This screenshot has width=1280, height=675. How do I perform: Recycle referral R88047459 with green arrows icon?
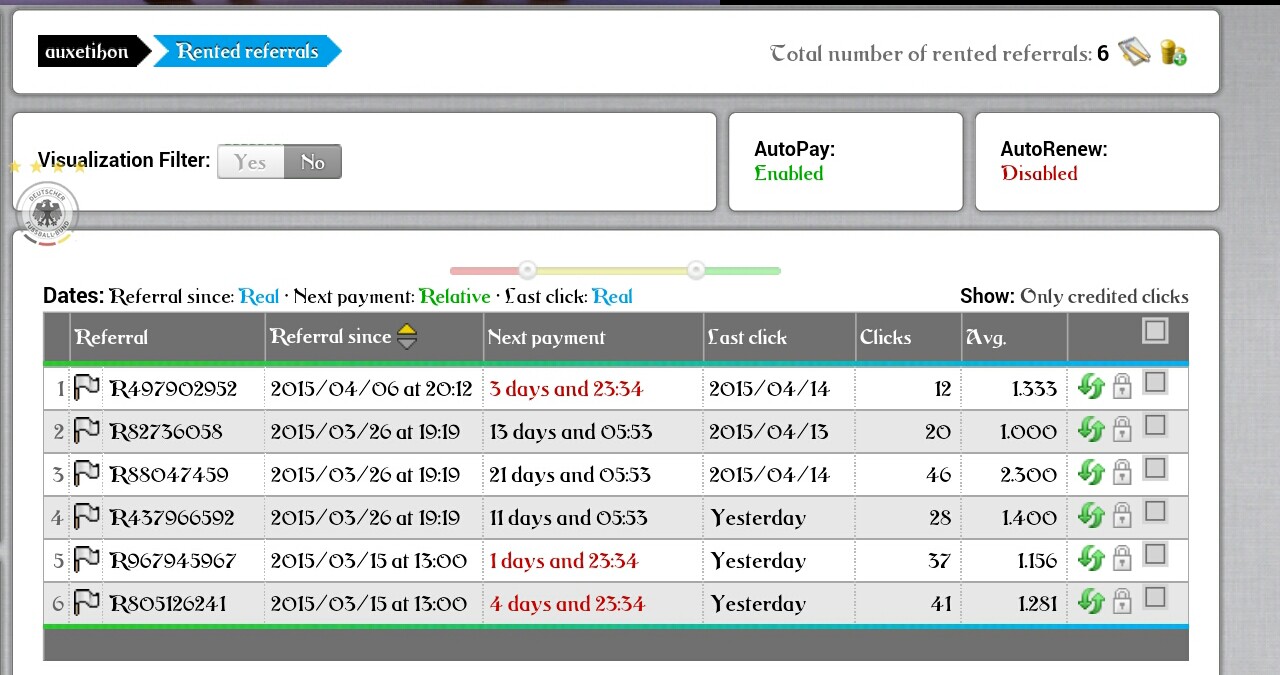coord(1092,473)
